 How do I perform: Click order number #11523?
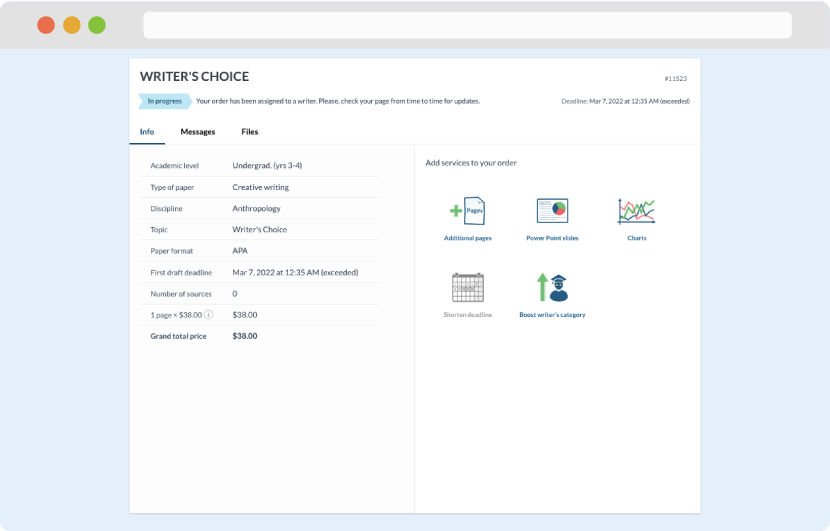676,78
